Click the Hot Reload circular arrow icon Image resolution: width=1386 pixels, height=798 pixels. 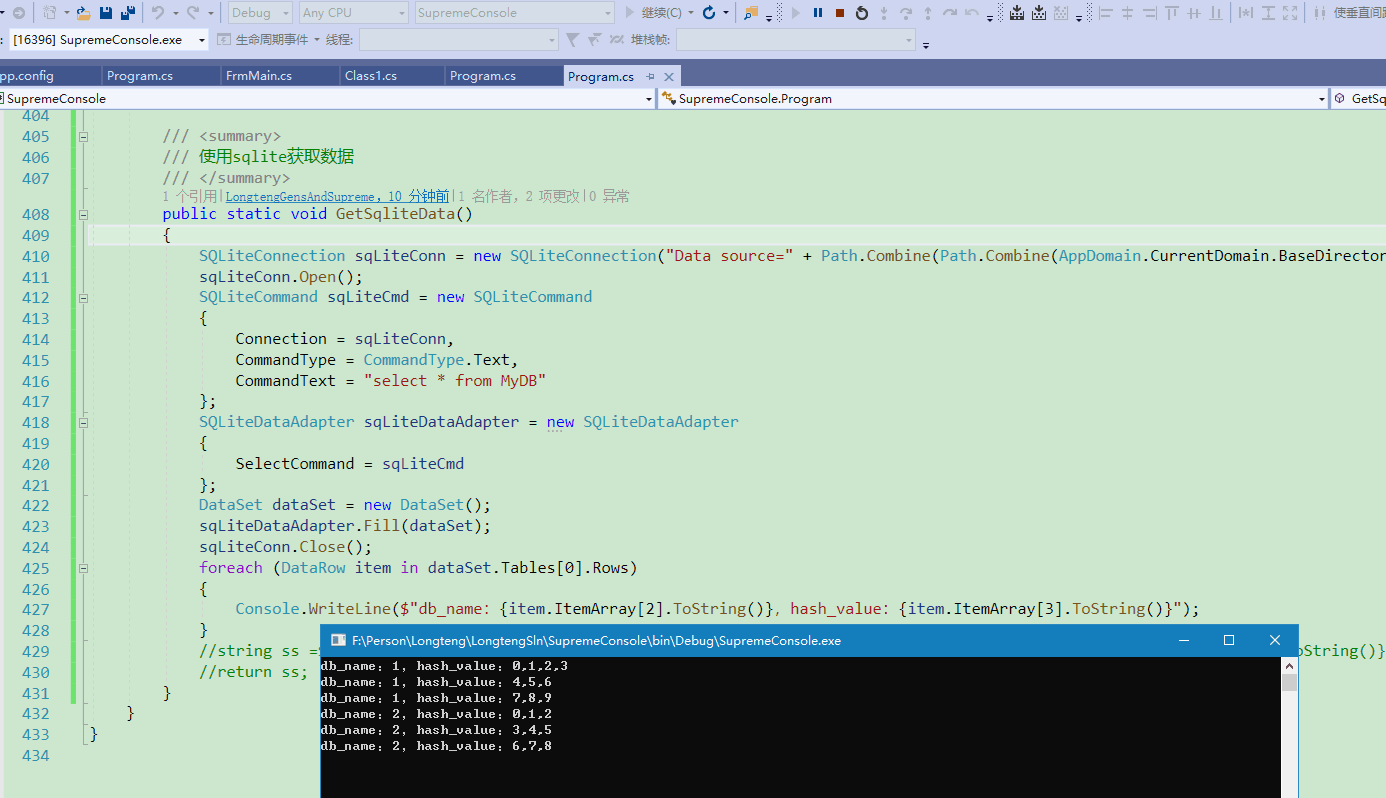(x=709, y=13)
